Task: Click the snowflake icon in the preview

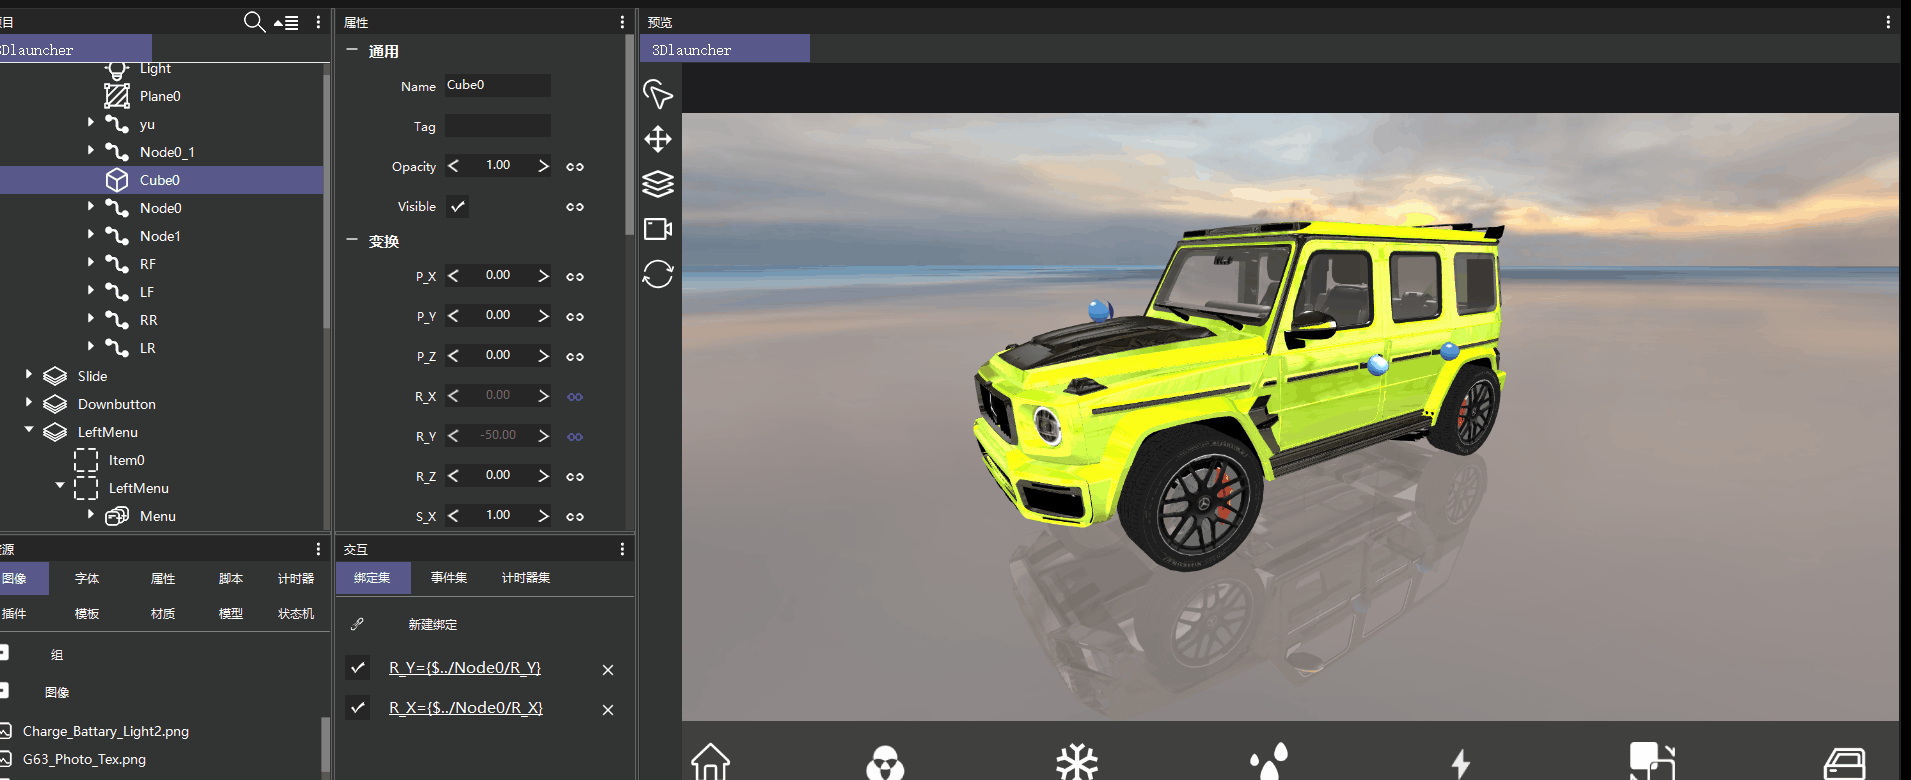Action: pyautogui.click(x=1077, y=762)
